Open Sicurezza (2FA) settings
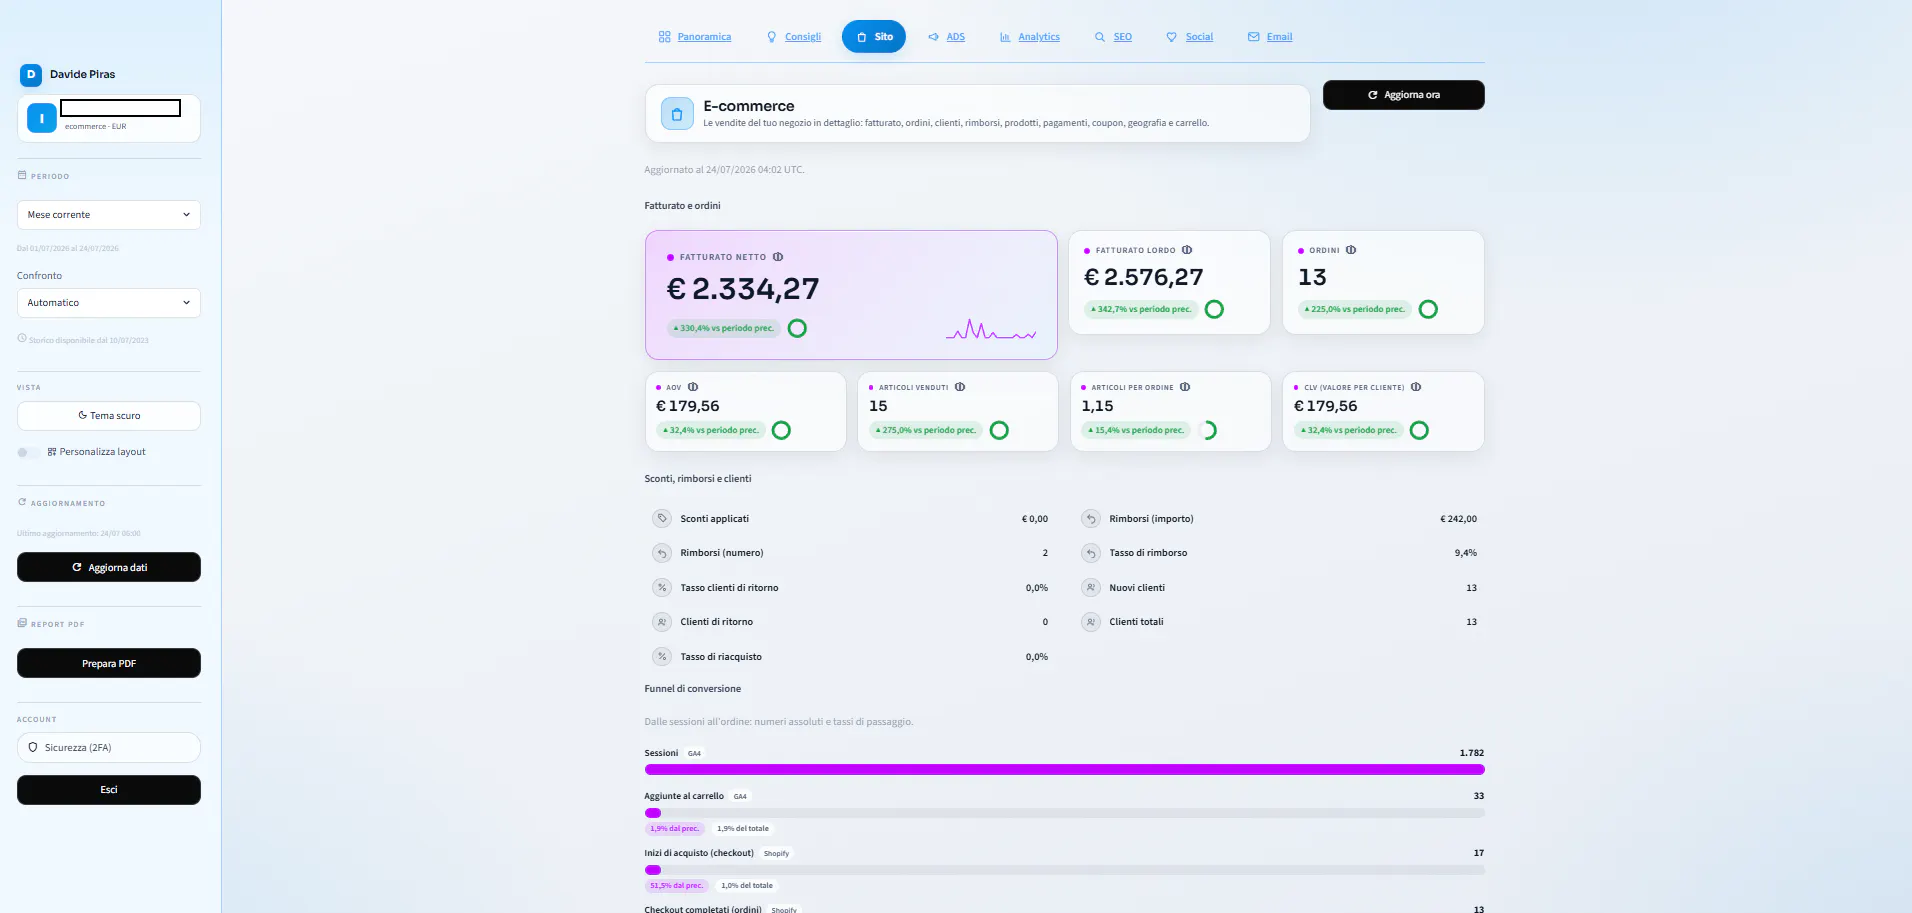1912x913 pixels. (x=109, y=747)
